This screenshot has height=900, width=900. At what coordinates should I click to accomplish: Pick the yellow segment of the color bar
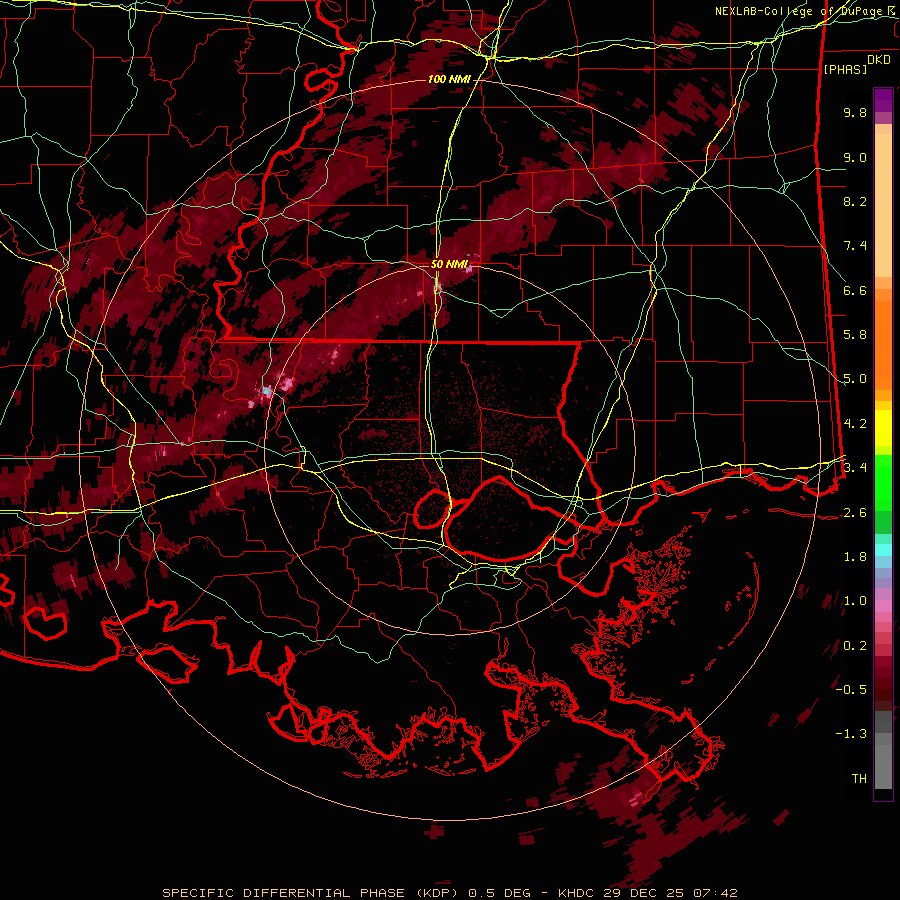(x=883, y=428)
